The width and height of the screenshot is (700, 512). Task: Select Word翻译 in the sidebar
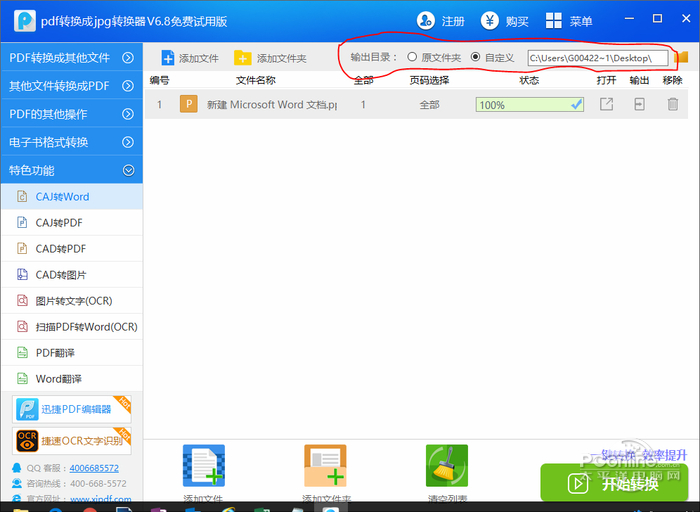pos(72,379)
